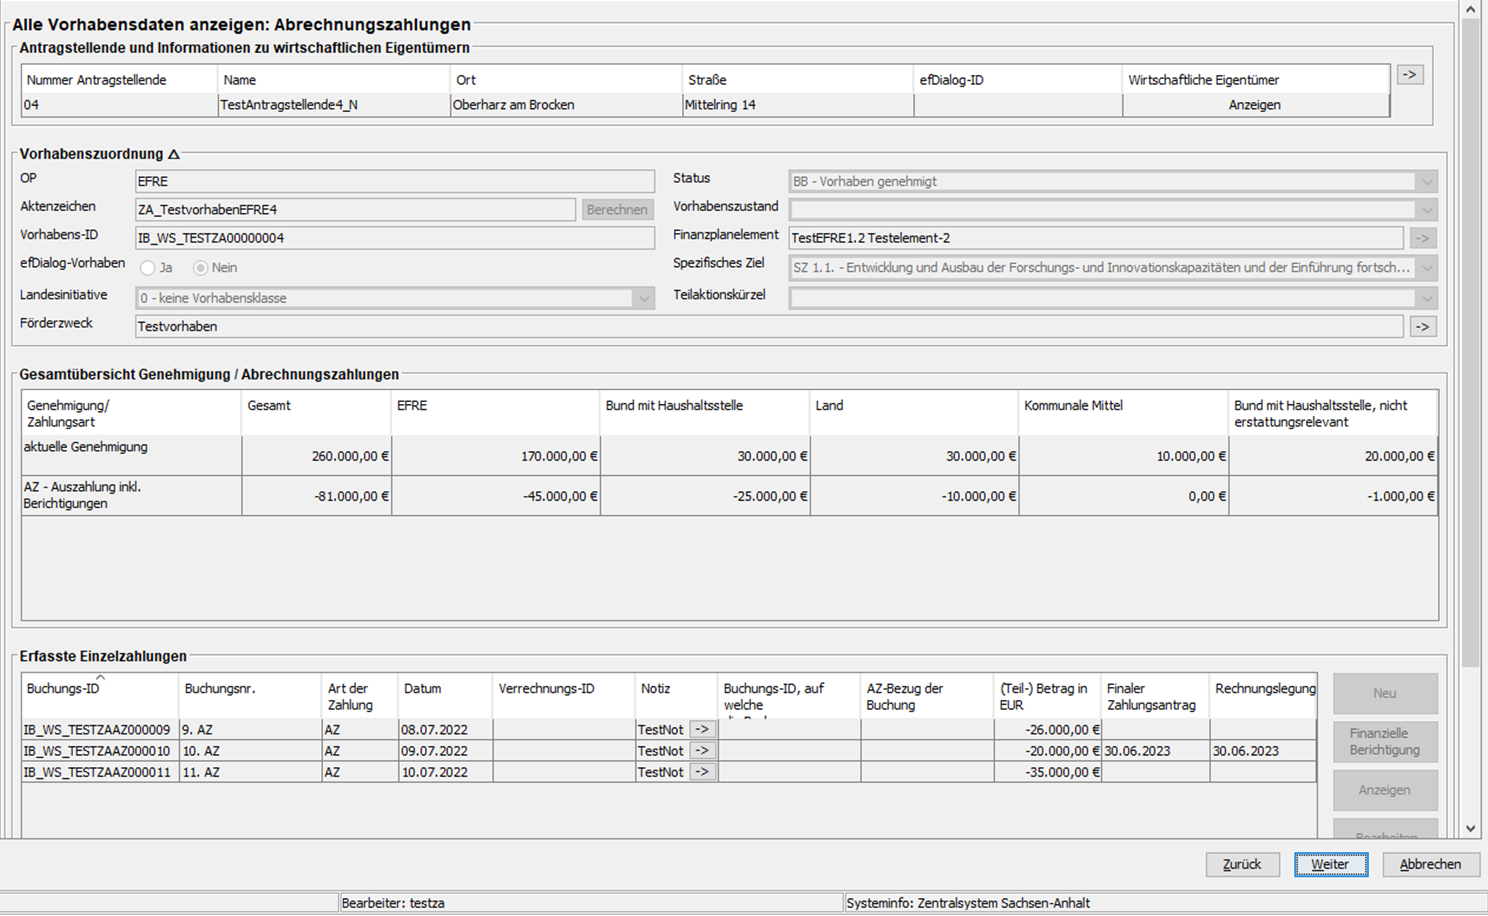Click 'Systeminfo: Zentralsystem Sachsen-Anhalt' status entry
The image size is (1488, 916).
coord(968,903)
